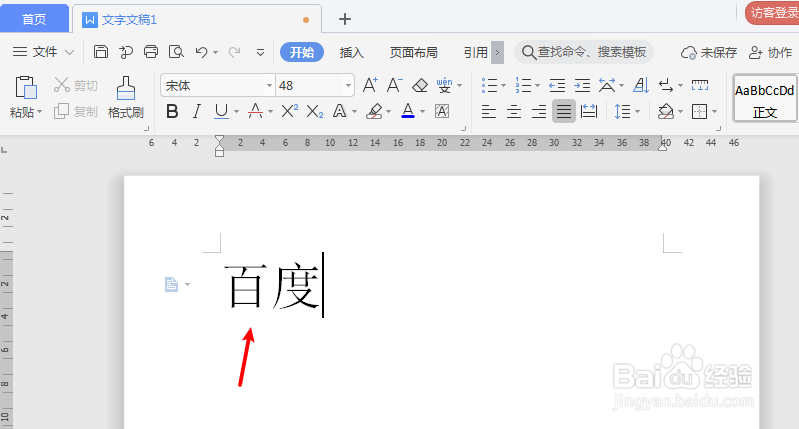This screenshot has width=799, height=429.
Task: Click the borders grid icon
Action: [699, 111]
